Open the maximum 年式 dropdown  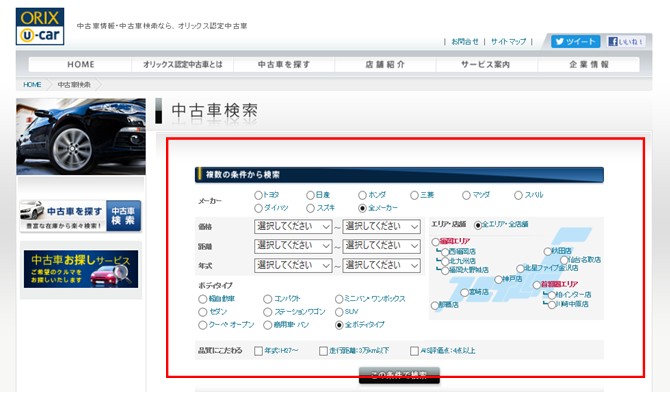[x=382, y=265]
